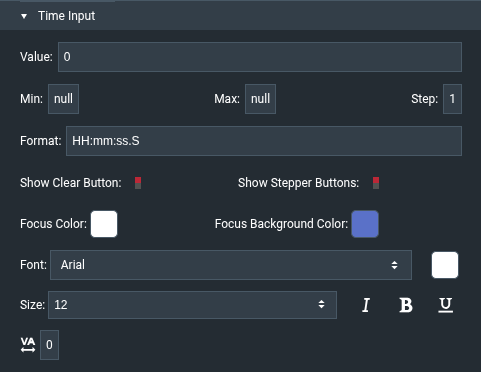481x372 pixels.
Task: Toggle the Show Stepper Buttons switch
Action: 376,183
